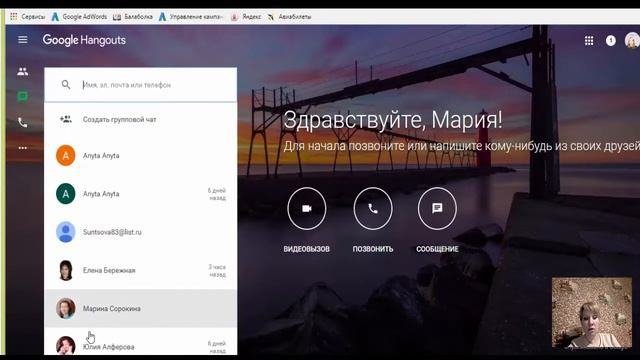
Task: Select the green Conversations sidebar icon
Action: (23, 97)
